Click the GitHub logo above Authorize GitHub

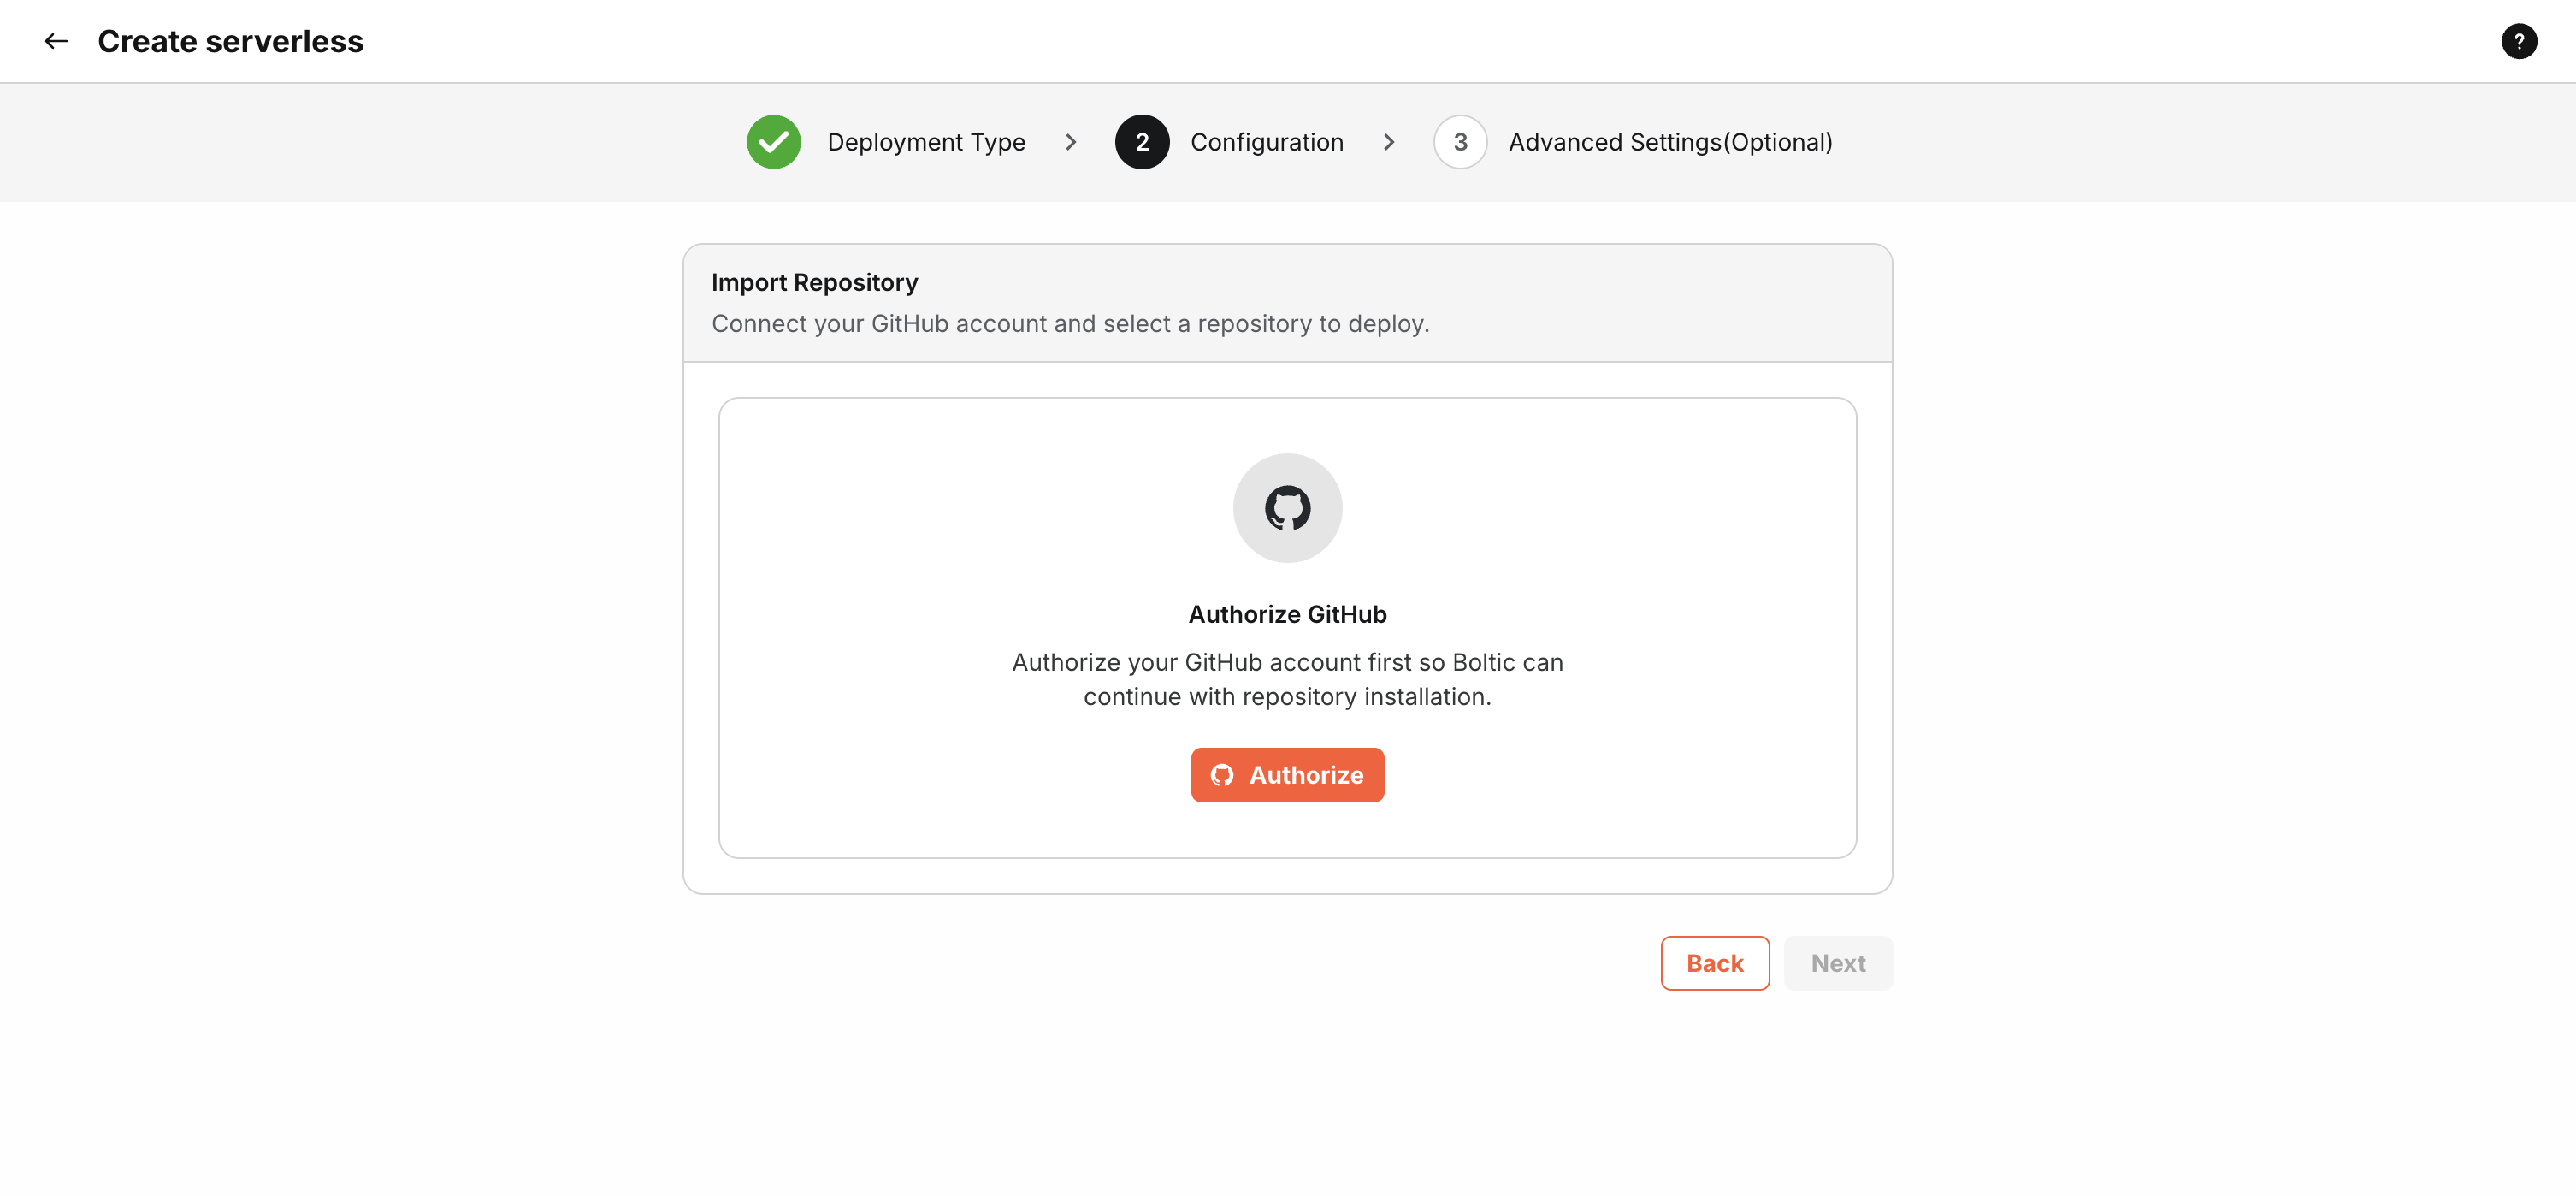coord(1287,507)
